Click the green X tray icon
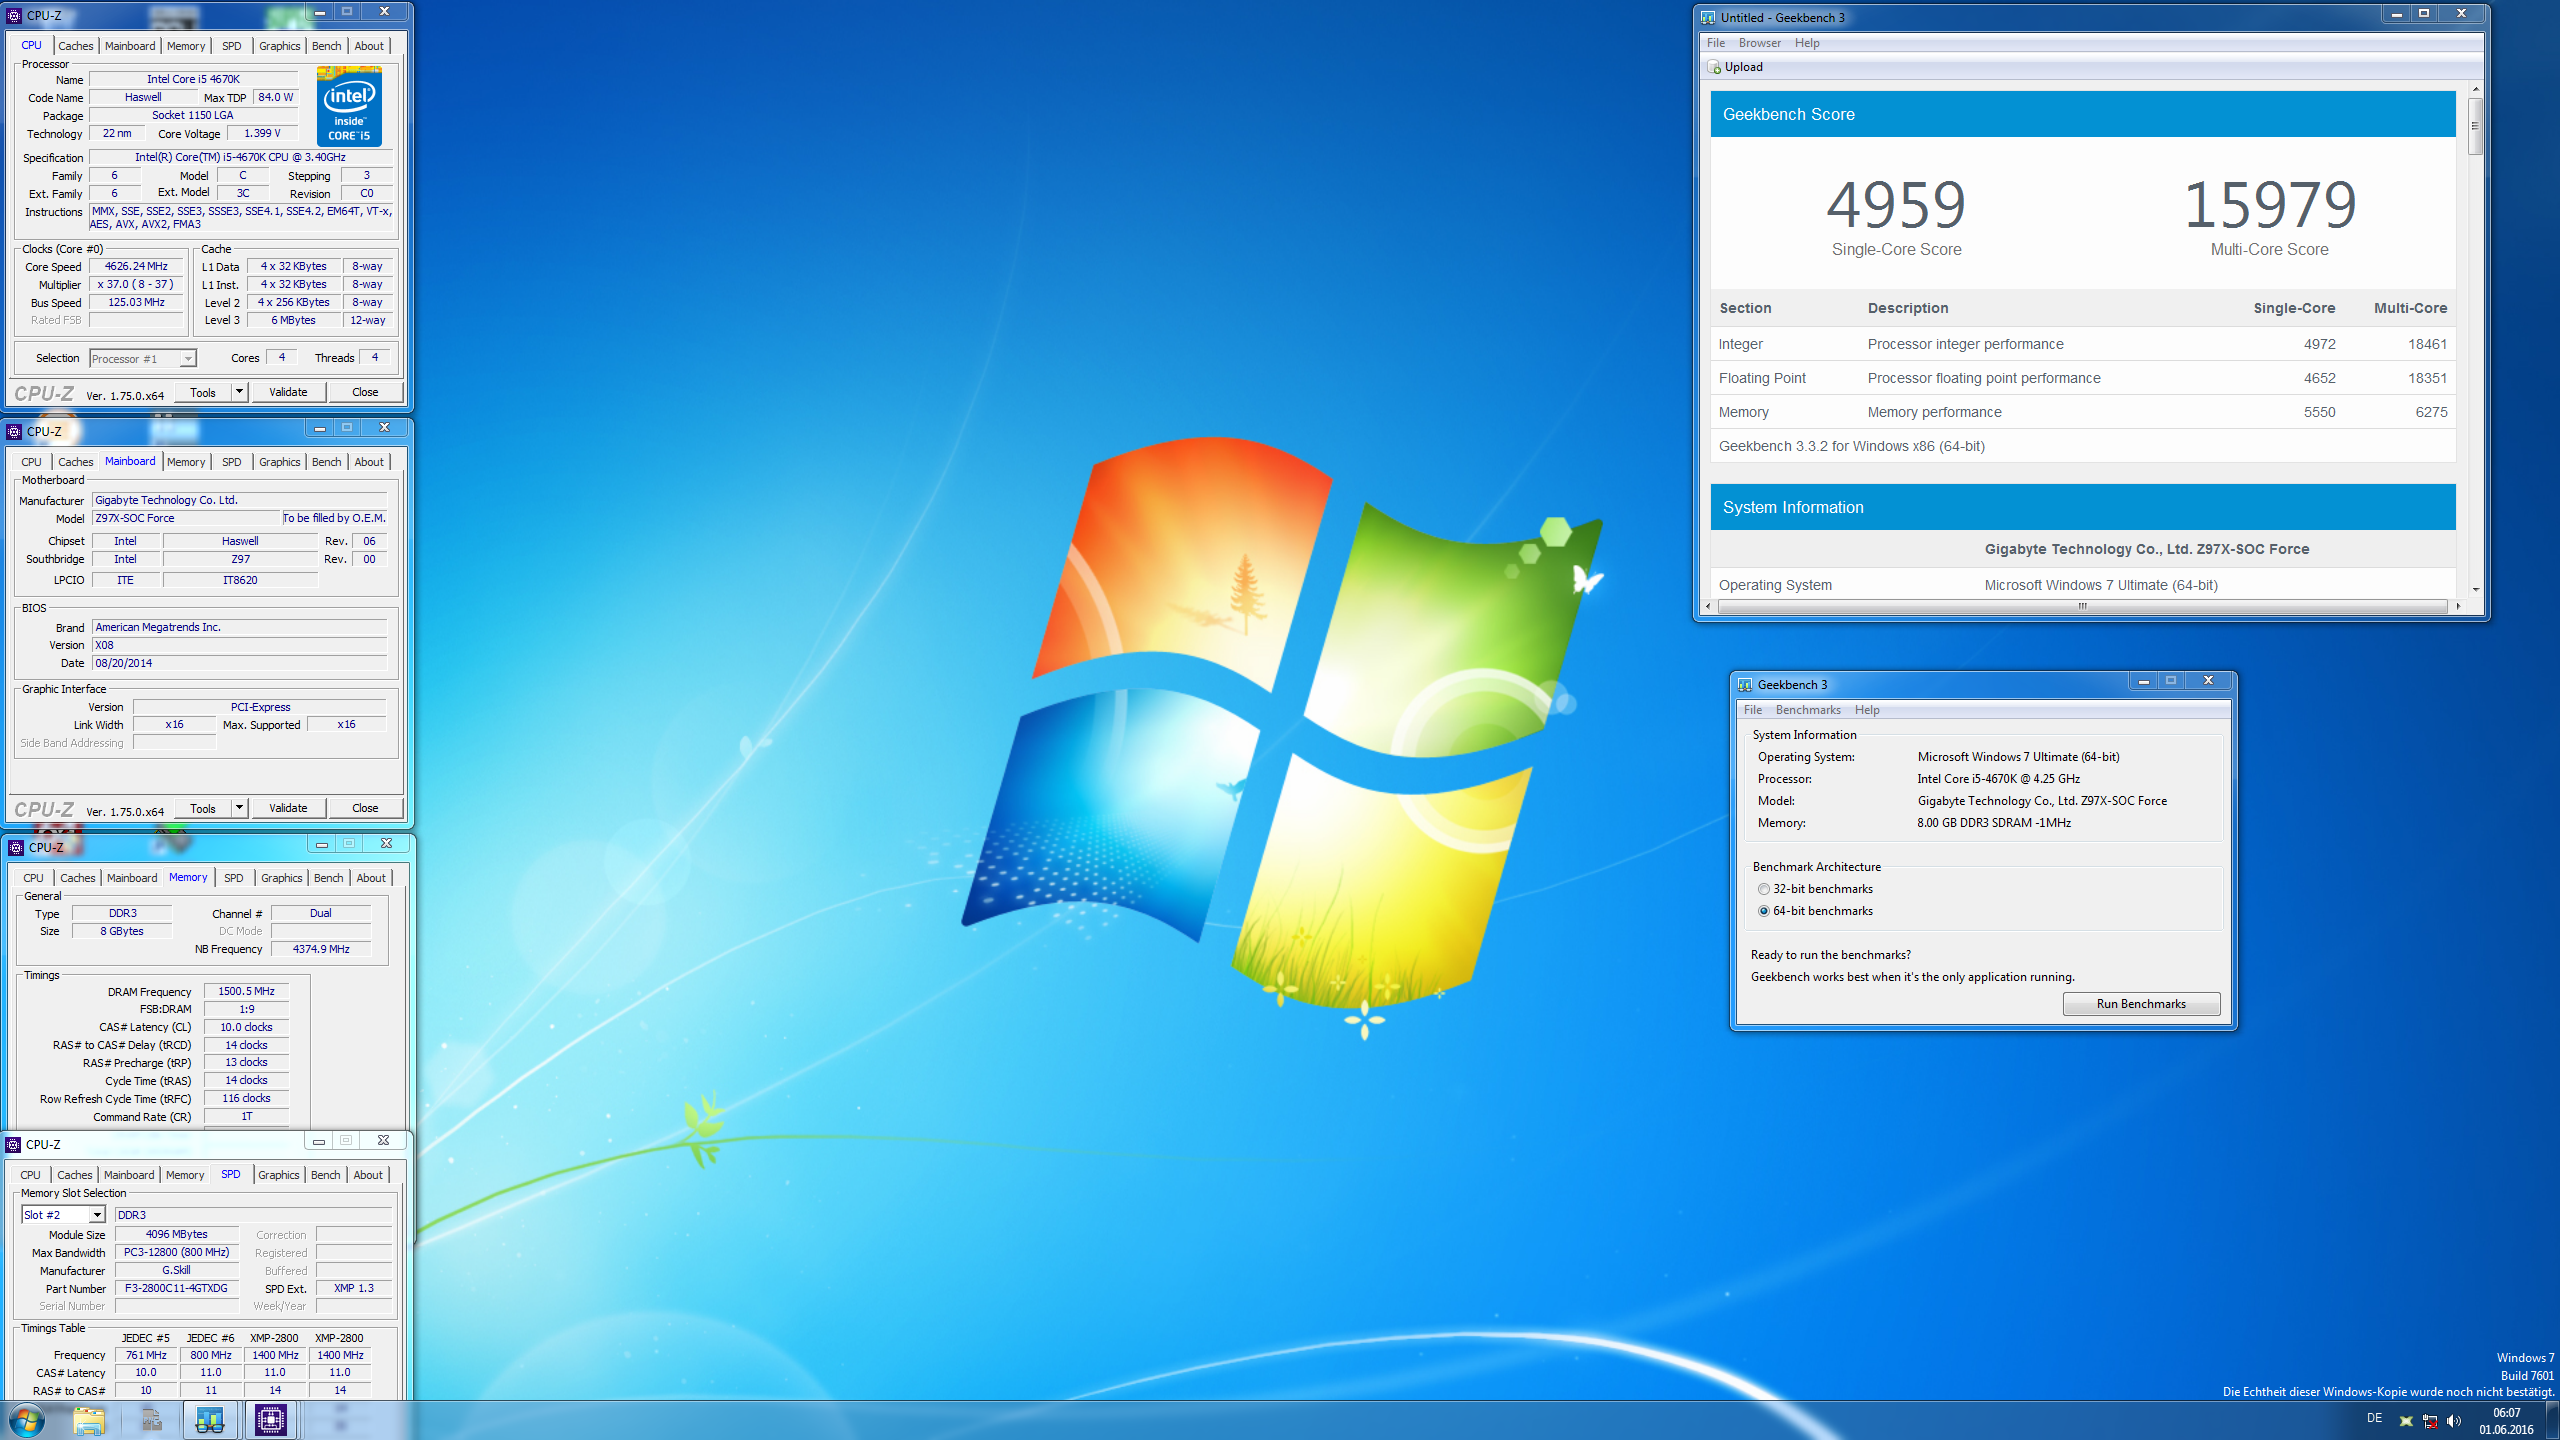 tap(2406, 1421)
